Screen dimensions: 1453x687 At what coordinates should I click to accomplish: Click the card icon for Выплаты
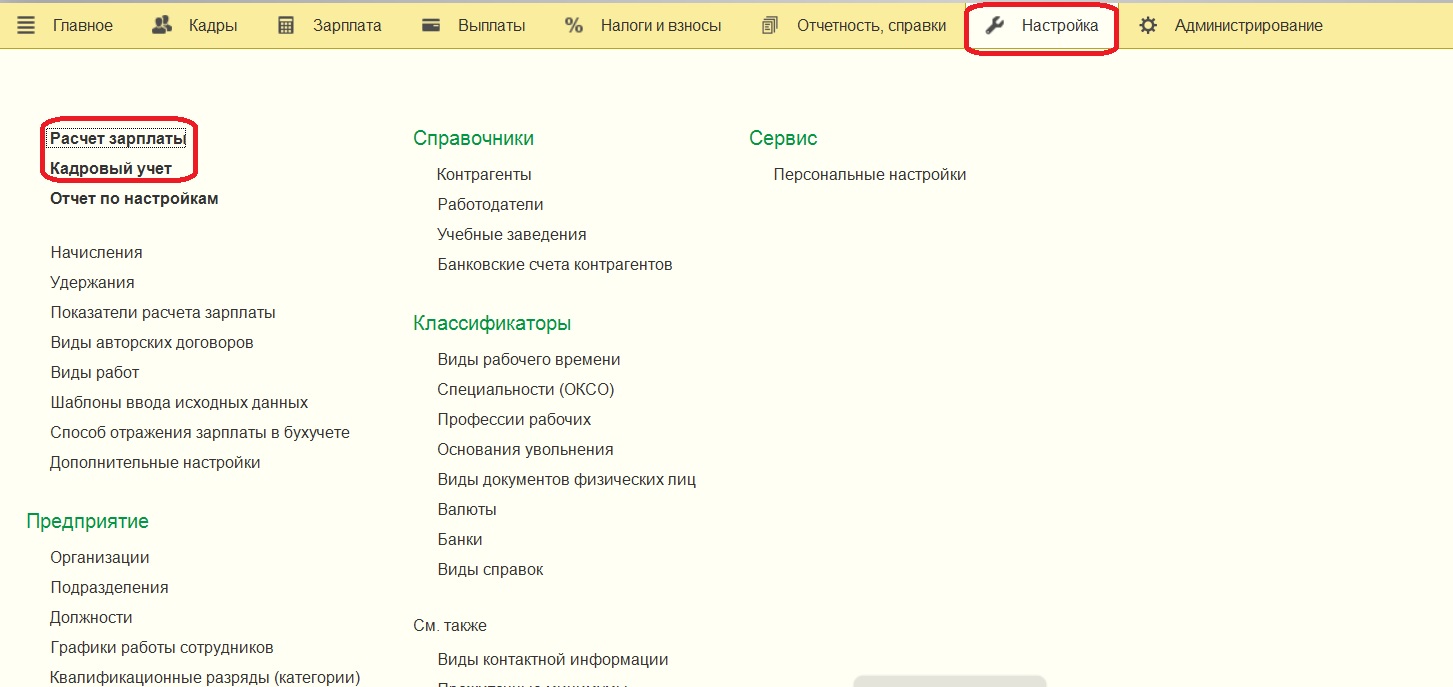tap(431, 26)
